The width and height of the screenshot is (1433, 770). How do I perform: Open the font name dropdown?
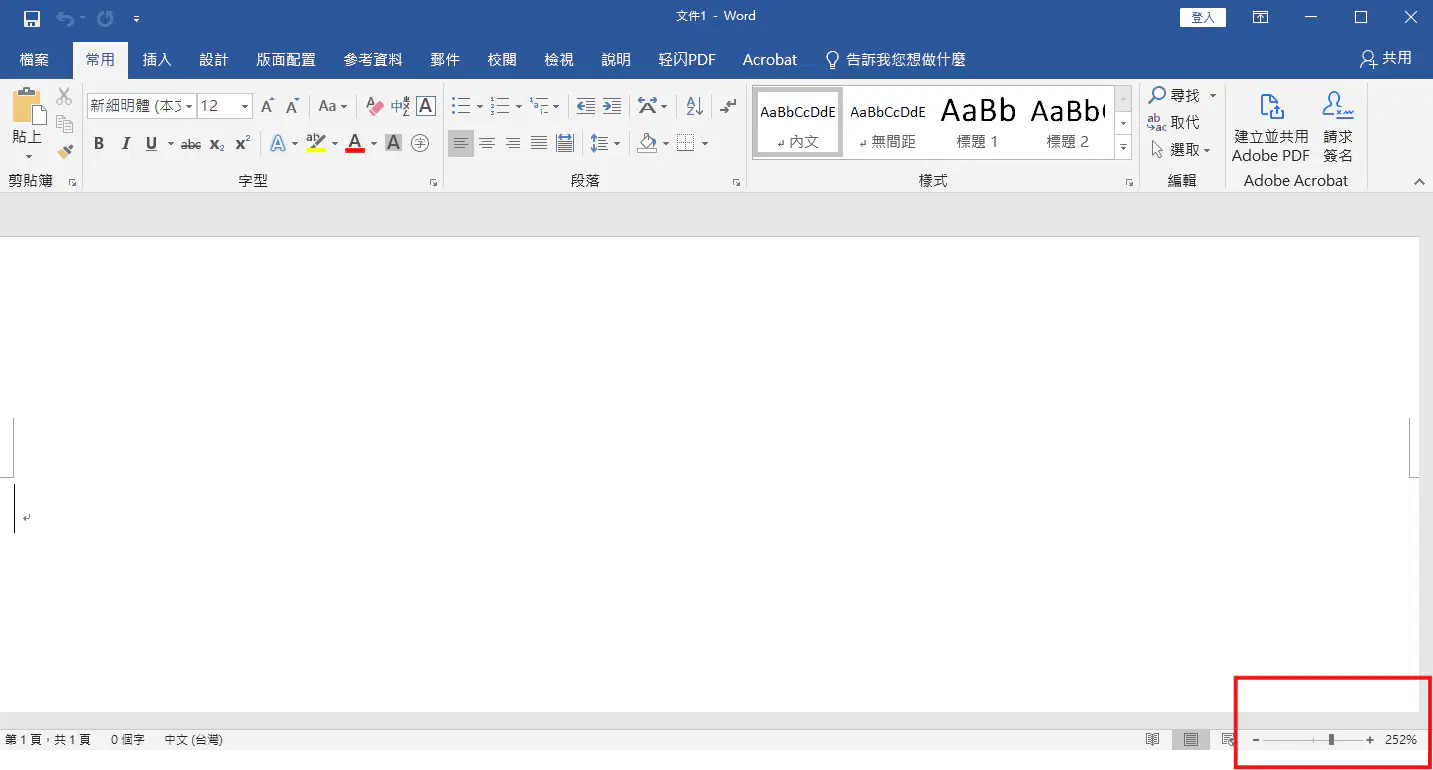[x=189, y=106]
